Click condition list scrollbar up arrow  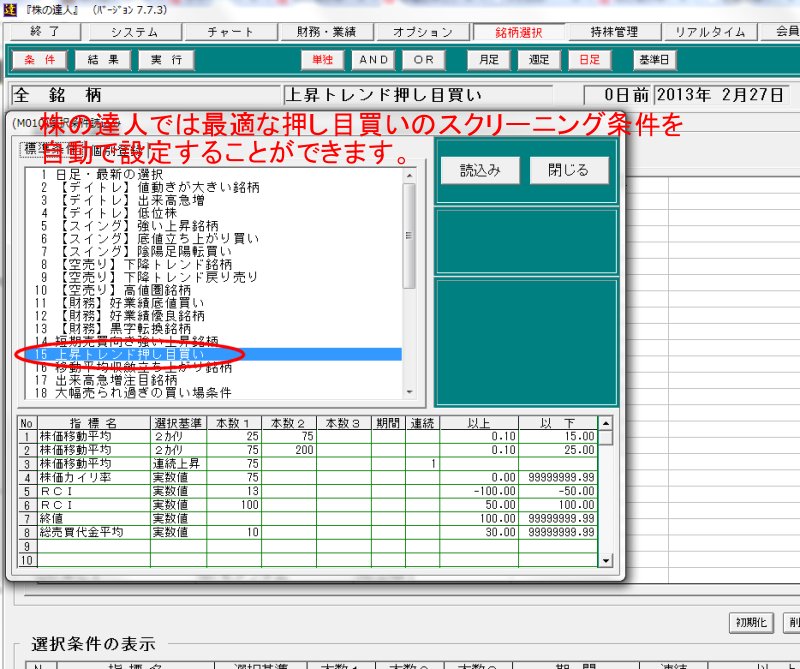[x=409, y=175]
